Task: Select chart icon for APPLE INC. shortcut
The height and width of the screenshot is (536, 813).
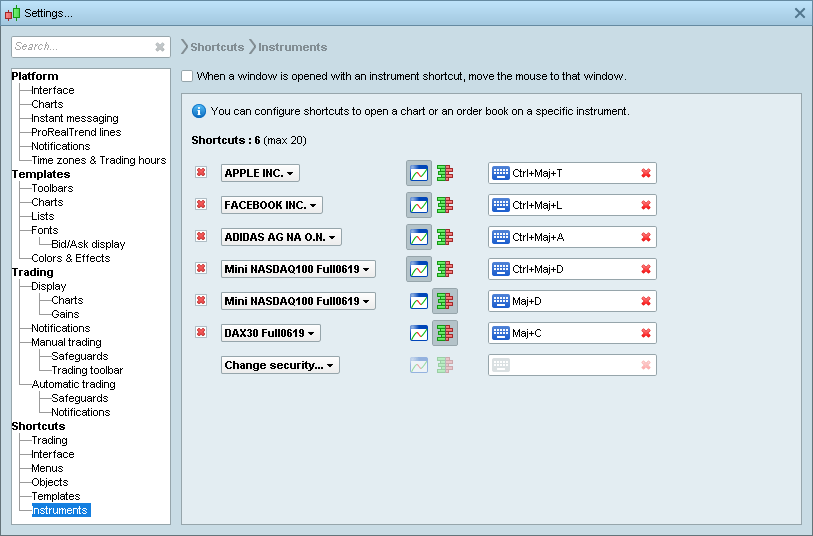Action: click(x=419, y=173)
